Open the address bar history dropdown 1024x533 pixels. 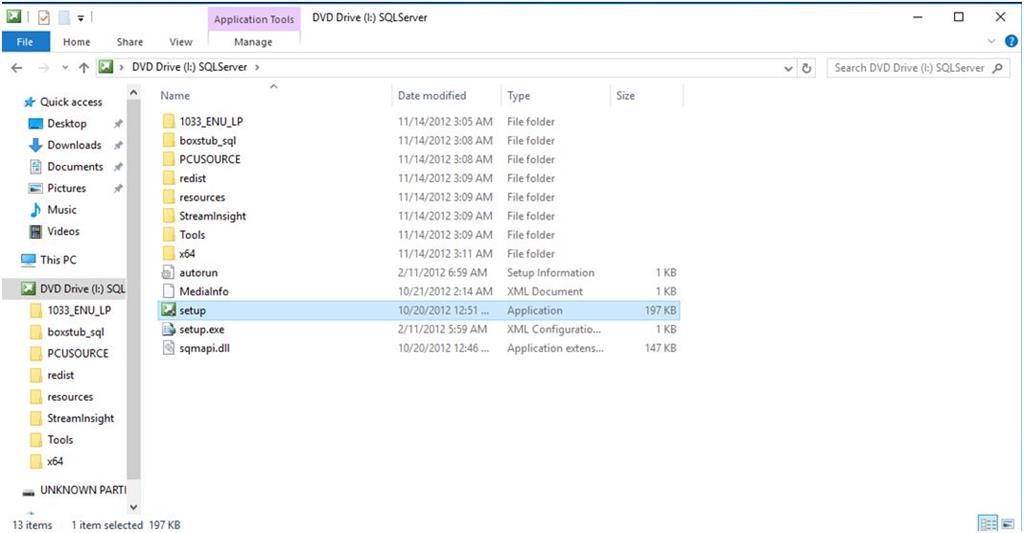point(788,68)
